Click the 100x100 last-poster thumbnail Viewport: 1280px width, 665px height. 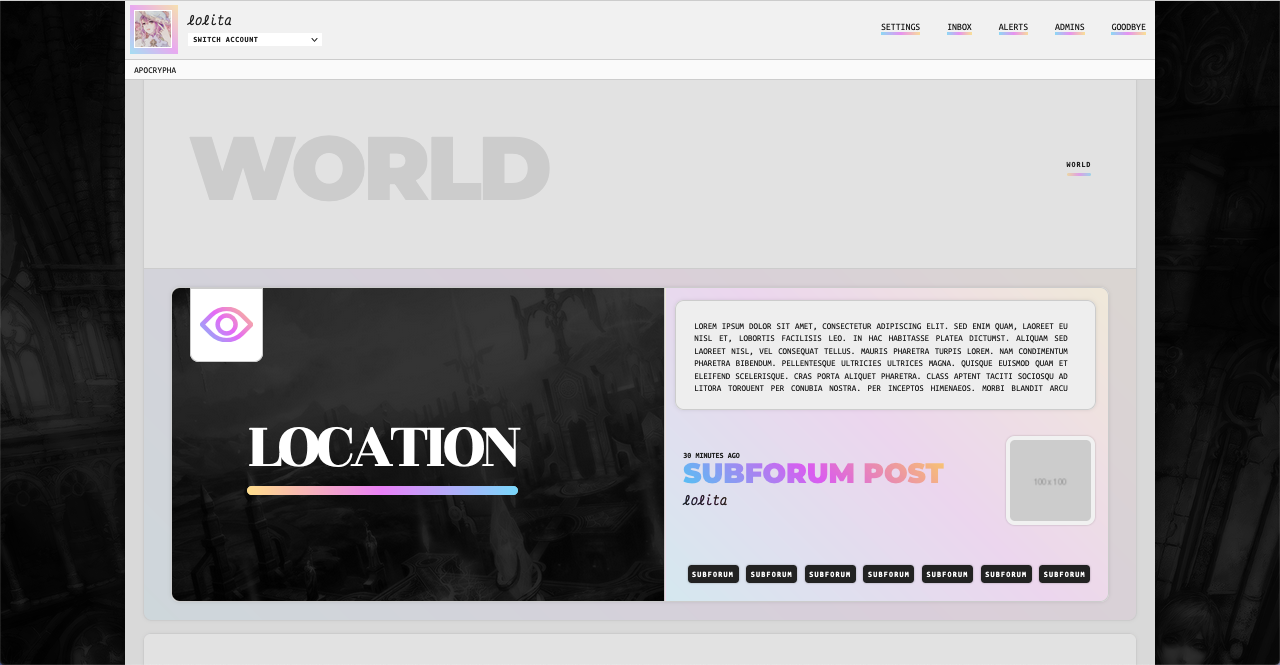tap(1050, 481)
